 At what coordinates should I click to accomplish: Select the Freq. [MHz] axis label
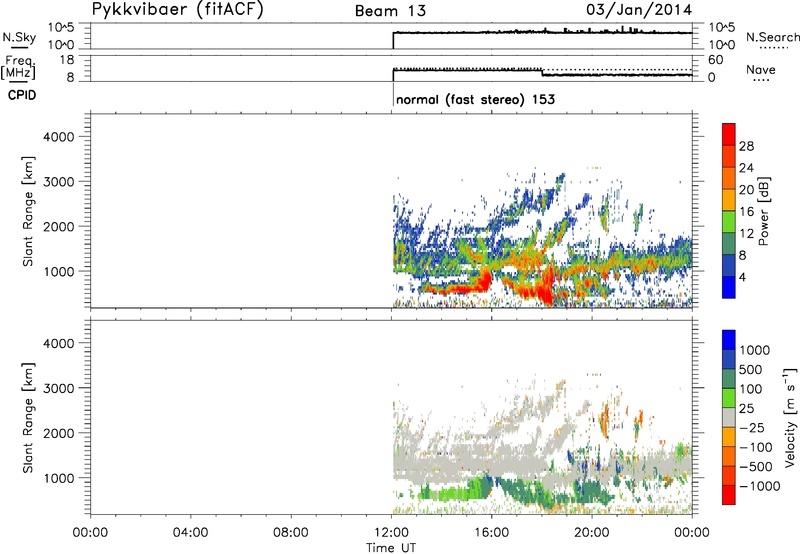pos(19,67)
